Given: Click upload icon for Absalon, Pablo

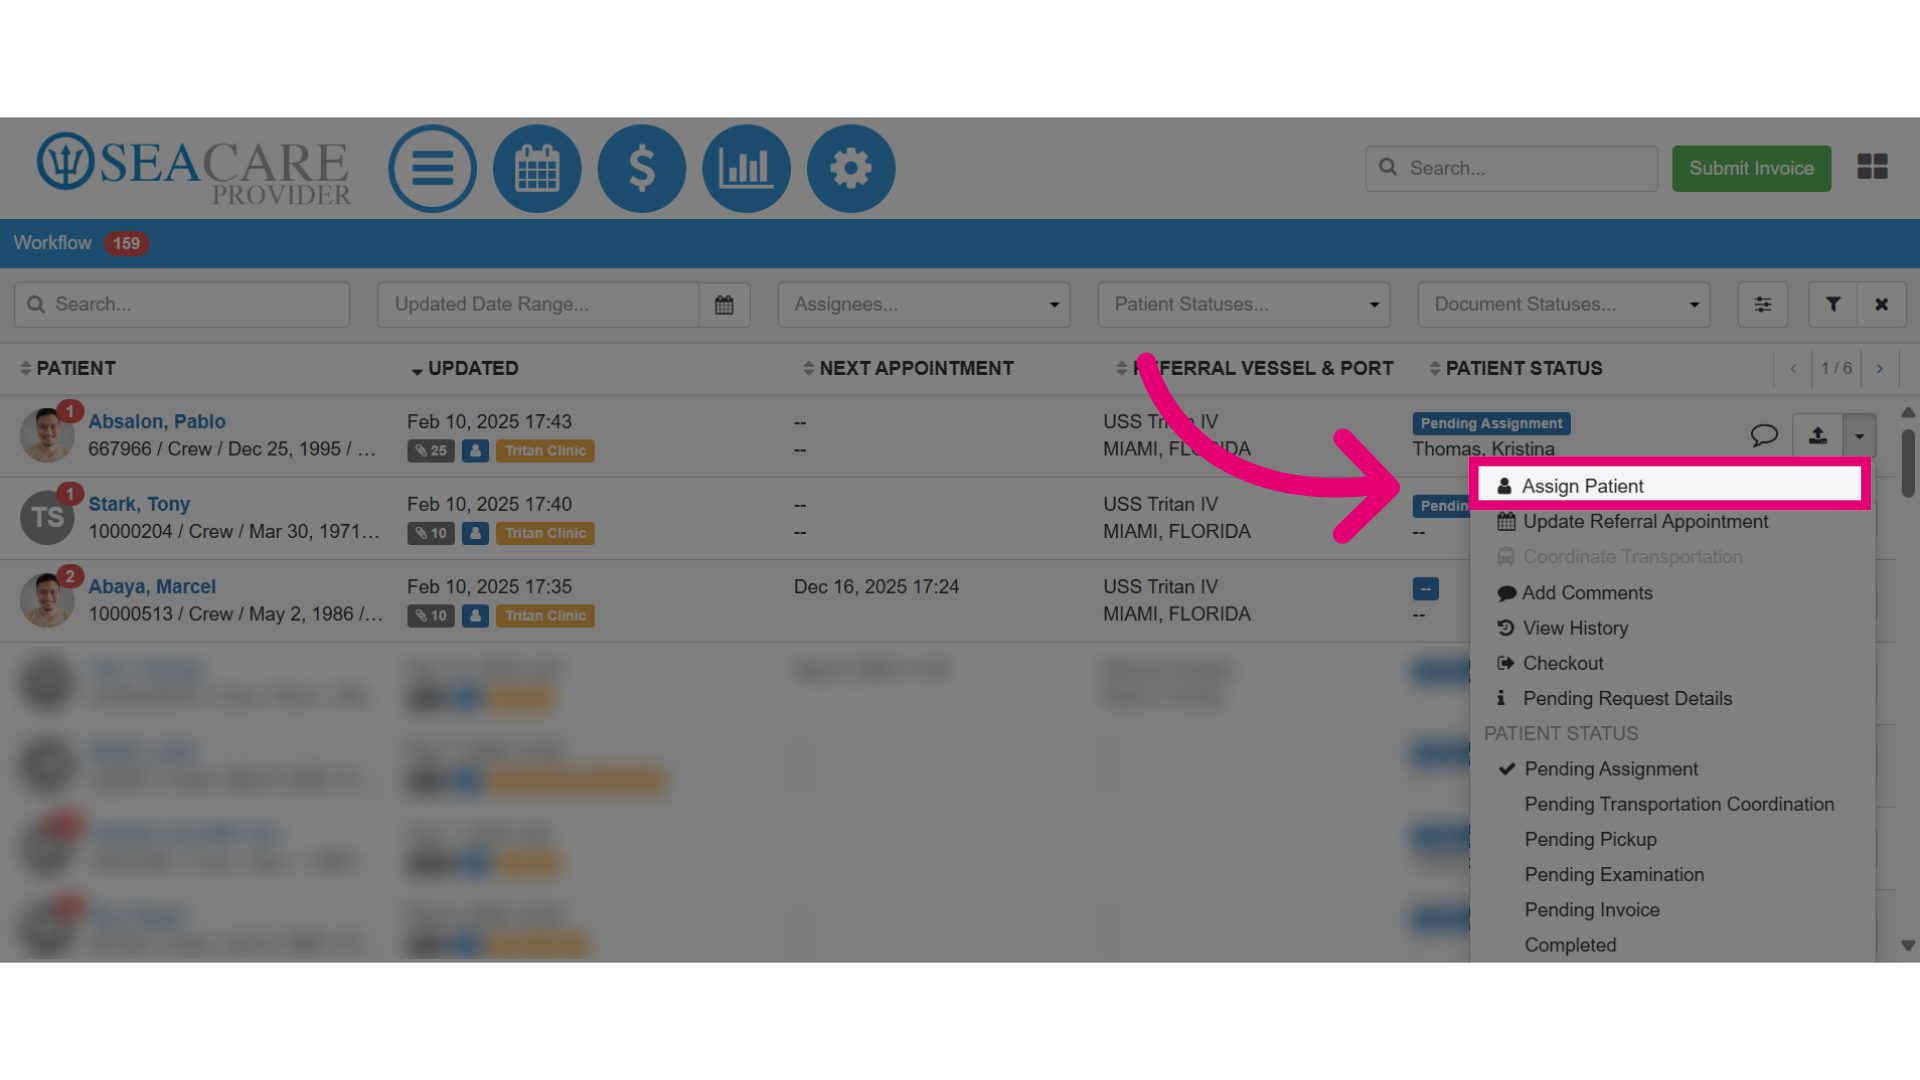Looking at the screenshot, I should coord(1818,435).
